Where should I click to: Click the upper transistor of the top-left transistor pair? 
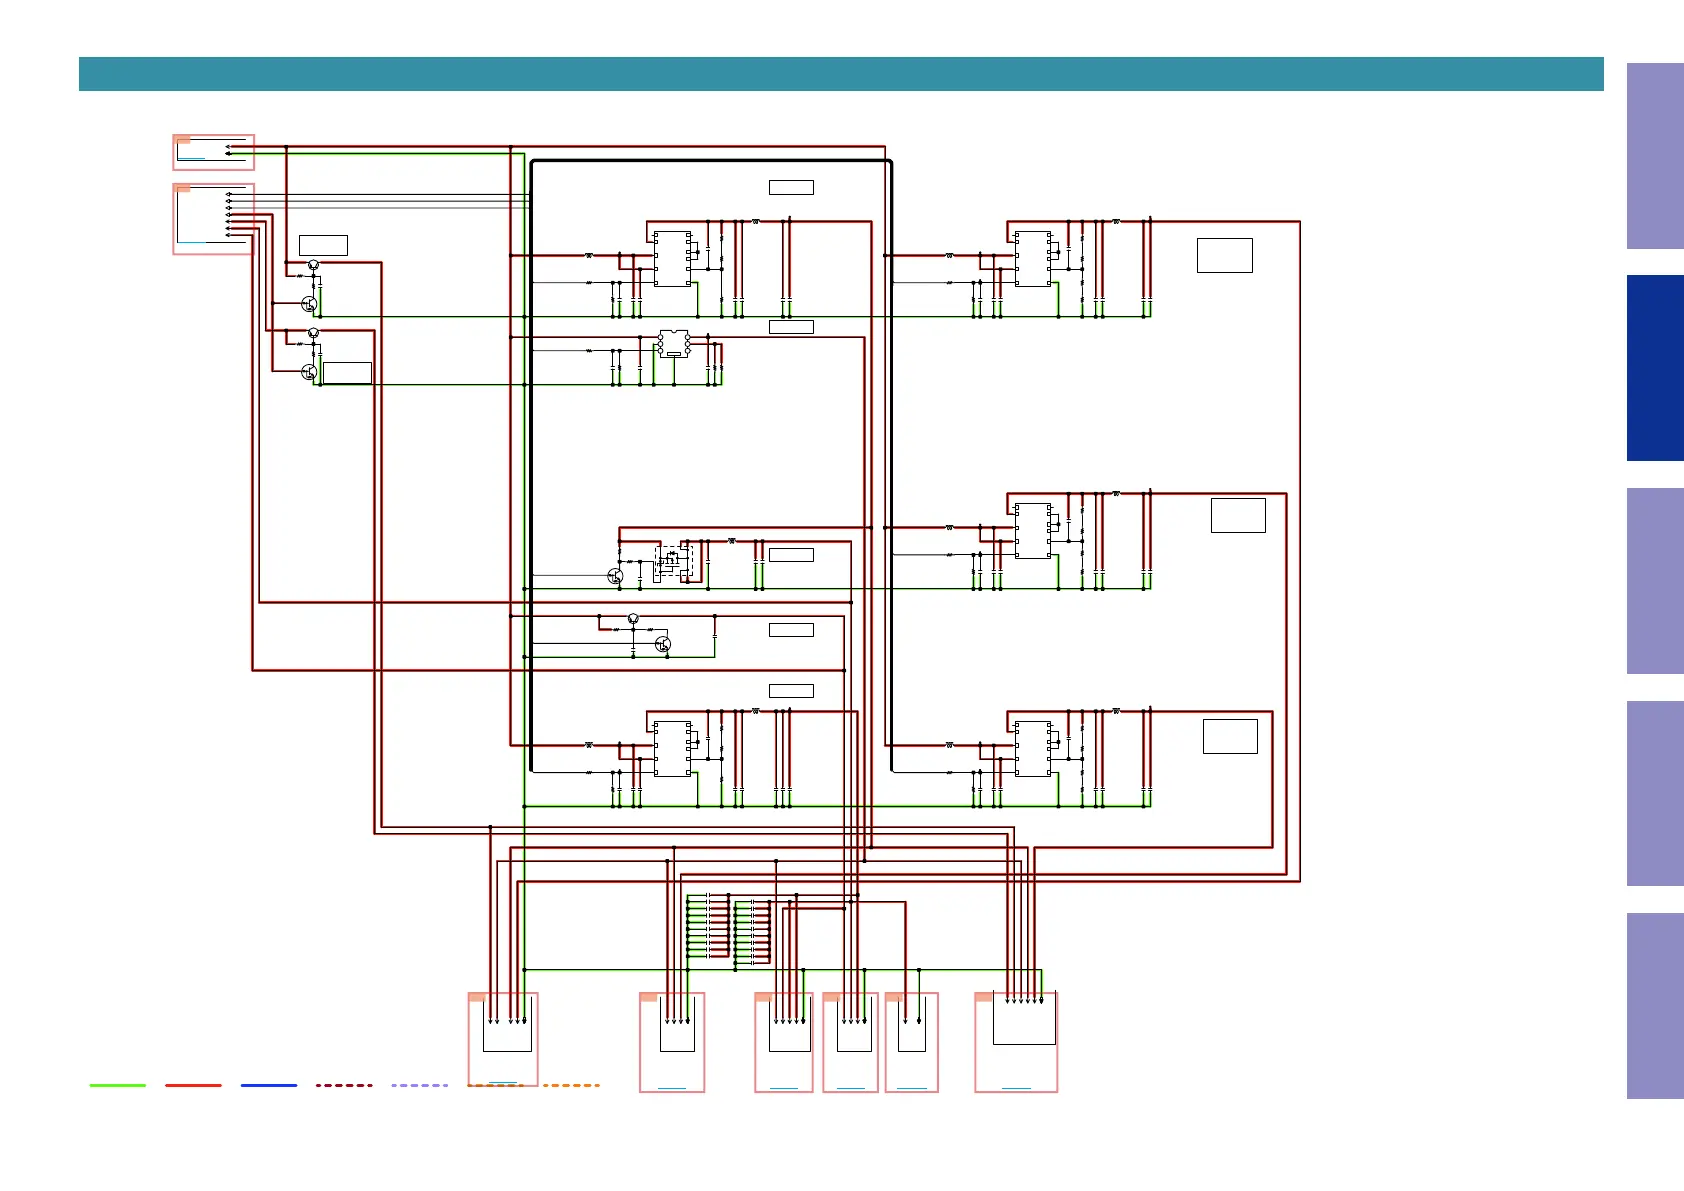coord(313,265)
